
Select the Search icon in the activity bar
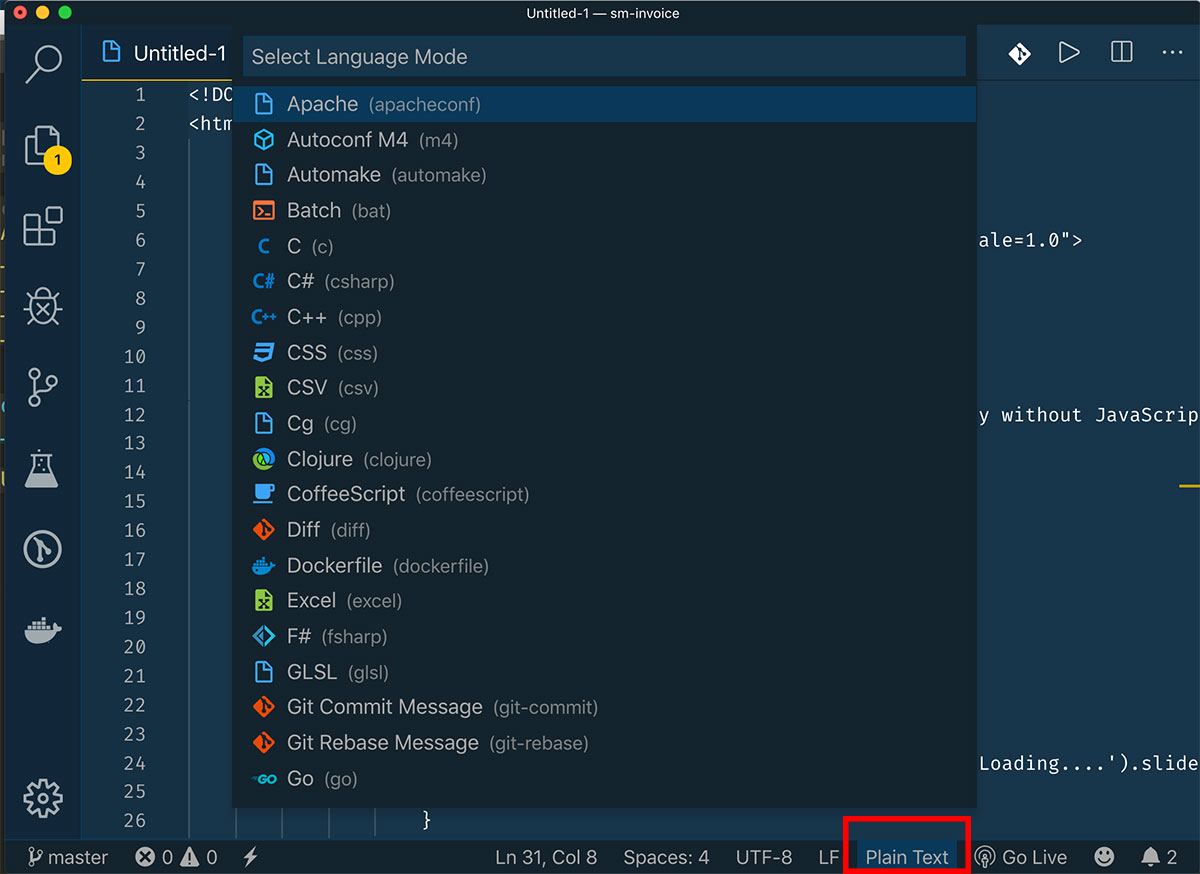(x=42, y=63)
